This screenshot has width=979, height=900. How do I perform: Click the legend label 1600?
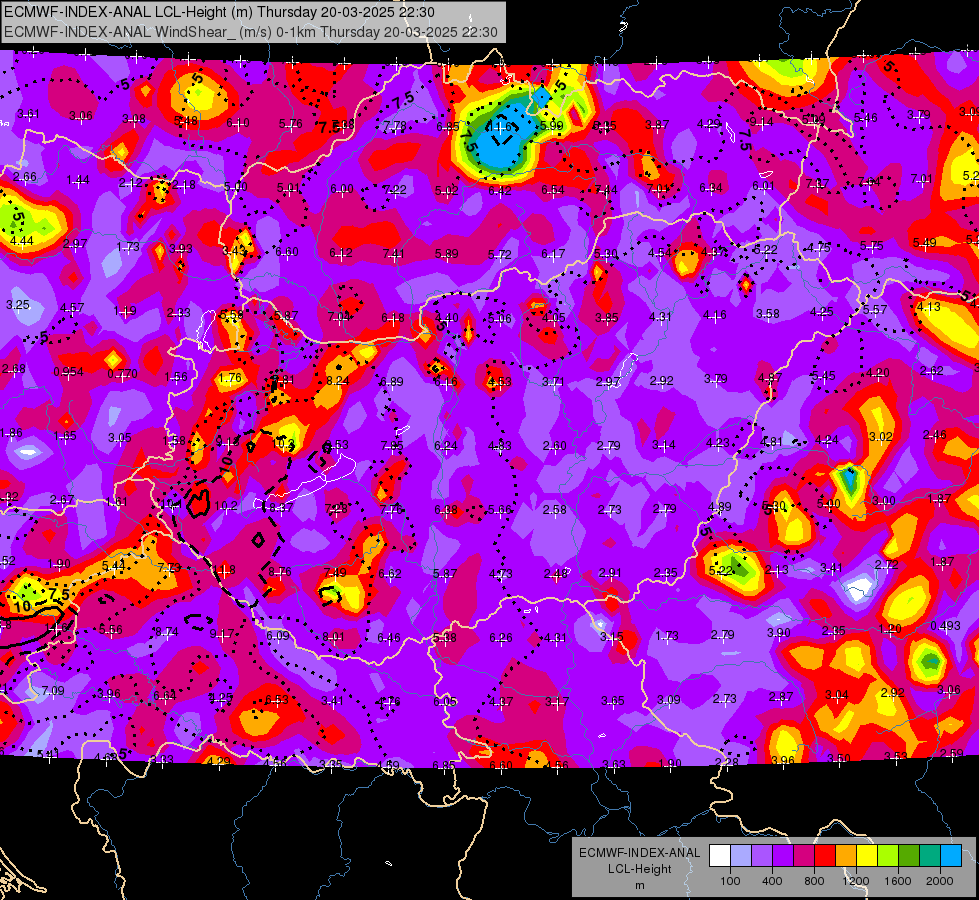coord(898,881)
